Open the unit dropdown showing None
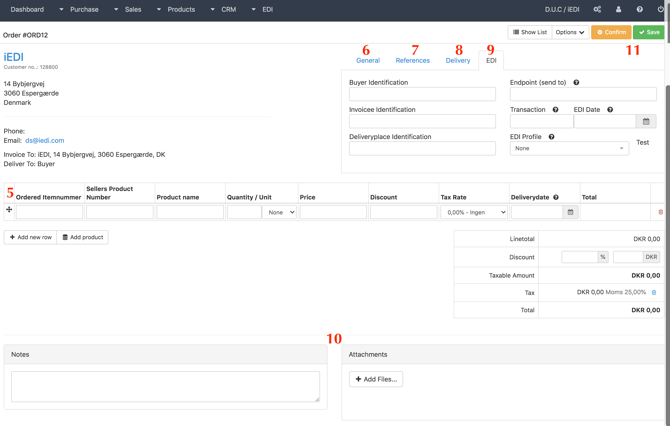The width and height of the screenshot is (670, 426). tap(279, 212)
